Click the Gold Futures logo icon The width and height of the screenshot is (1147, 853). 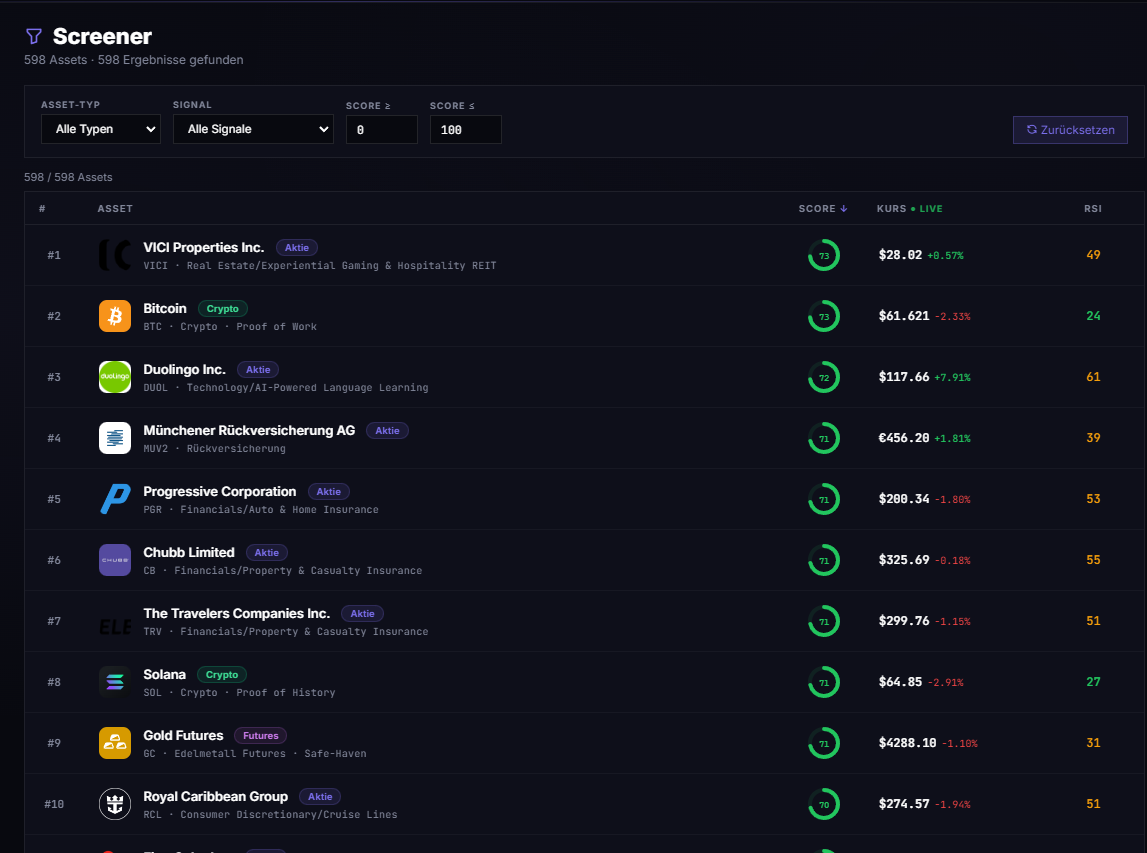point(115,743)
